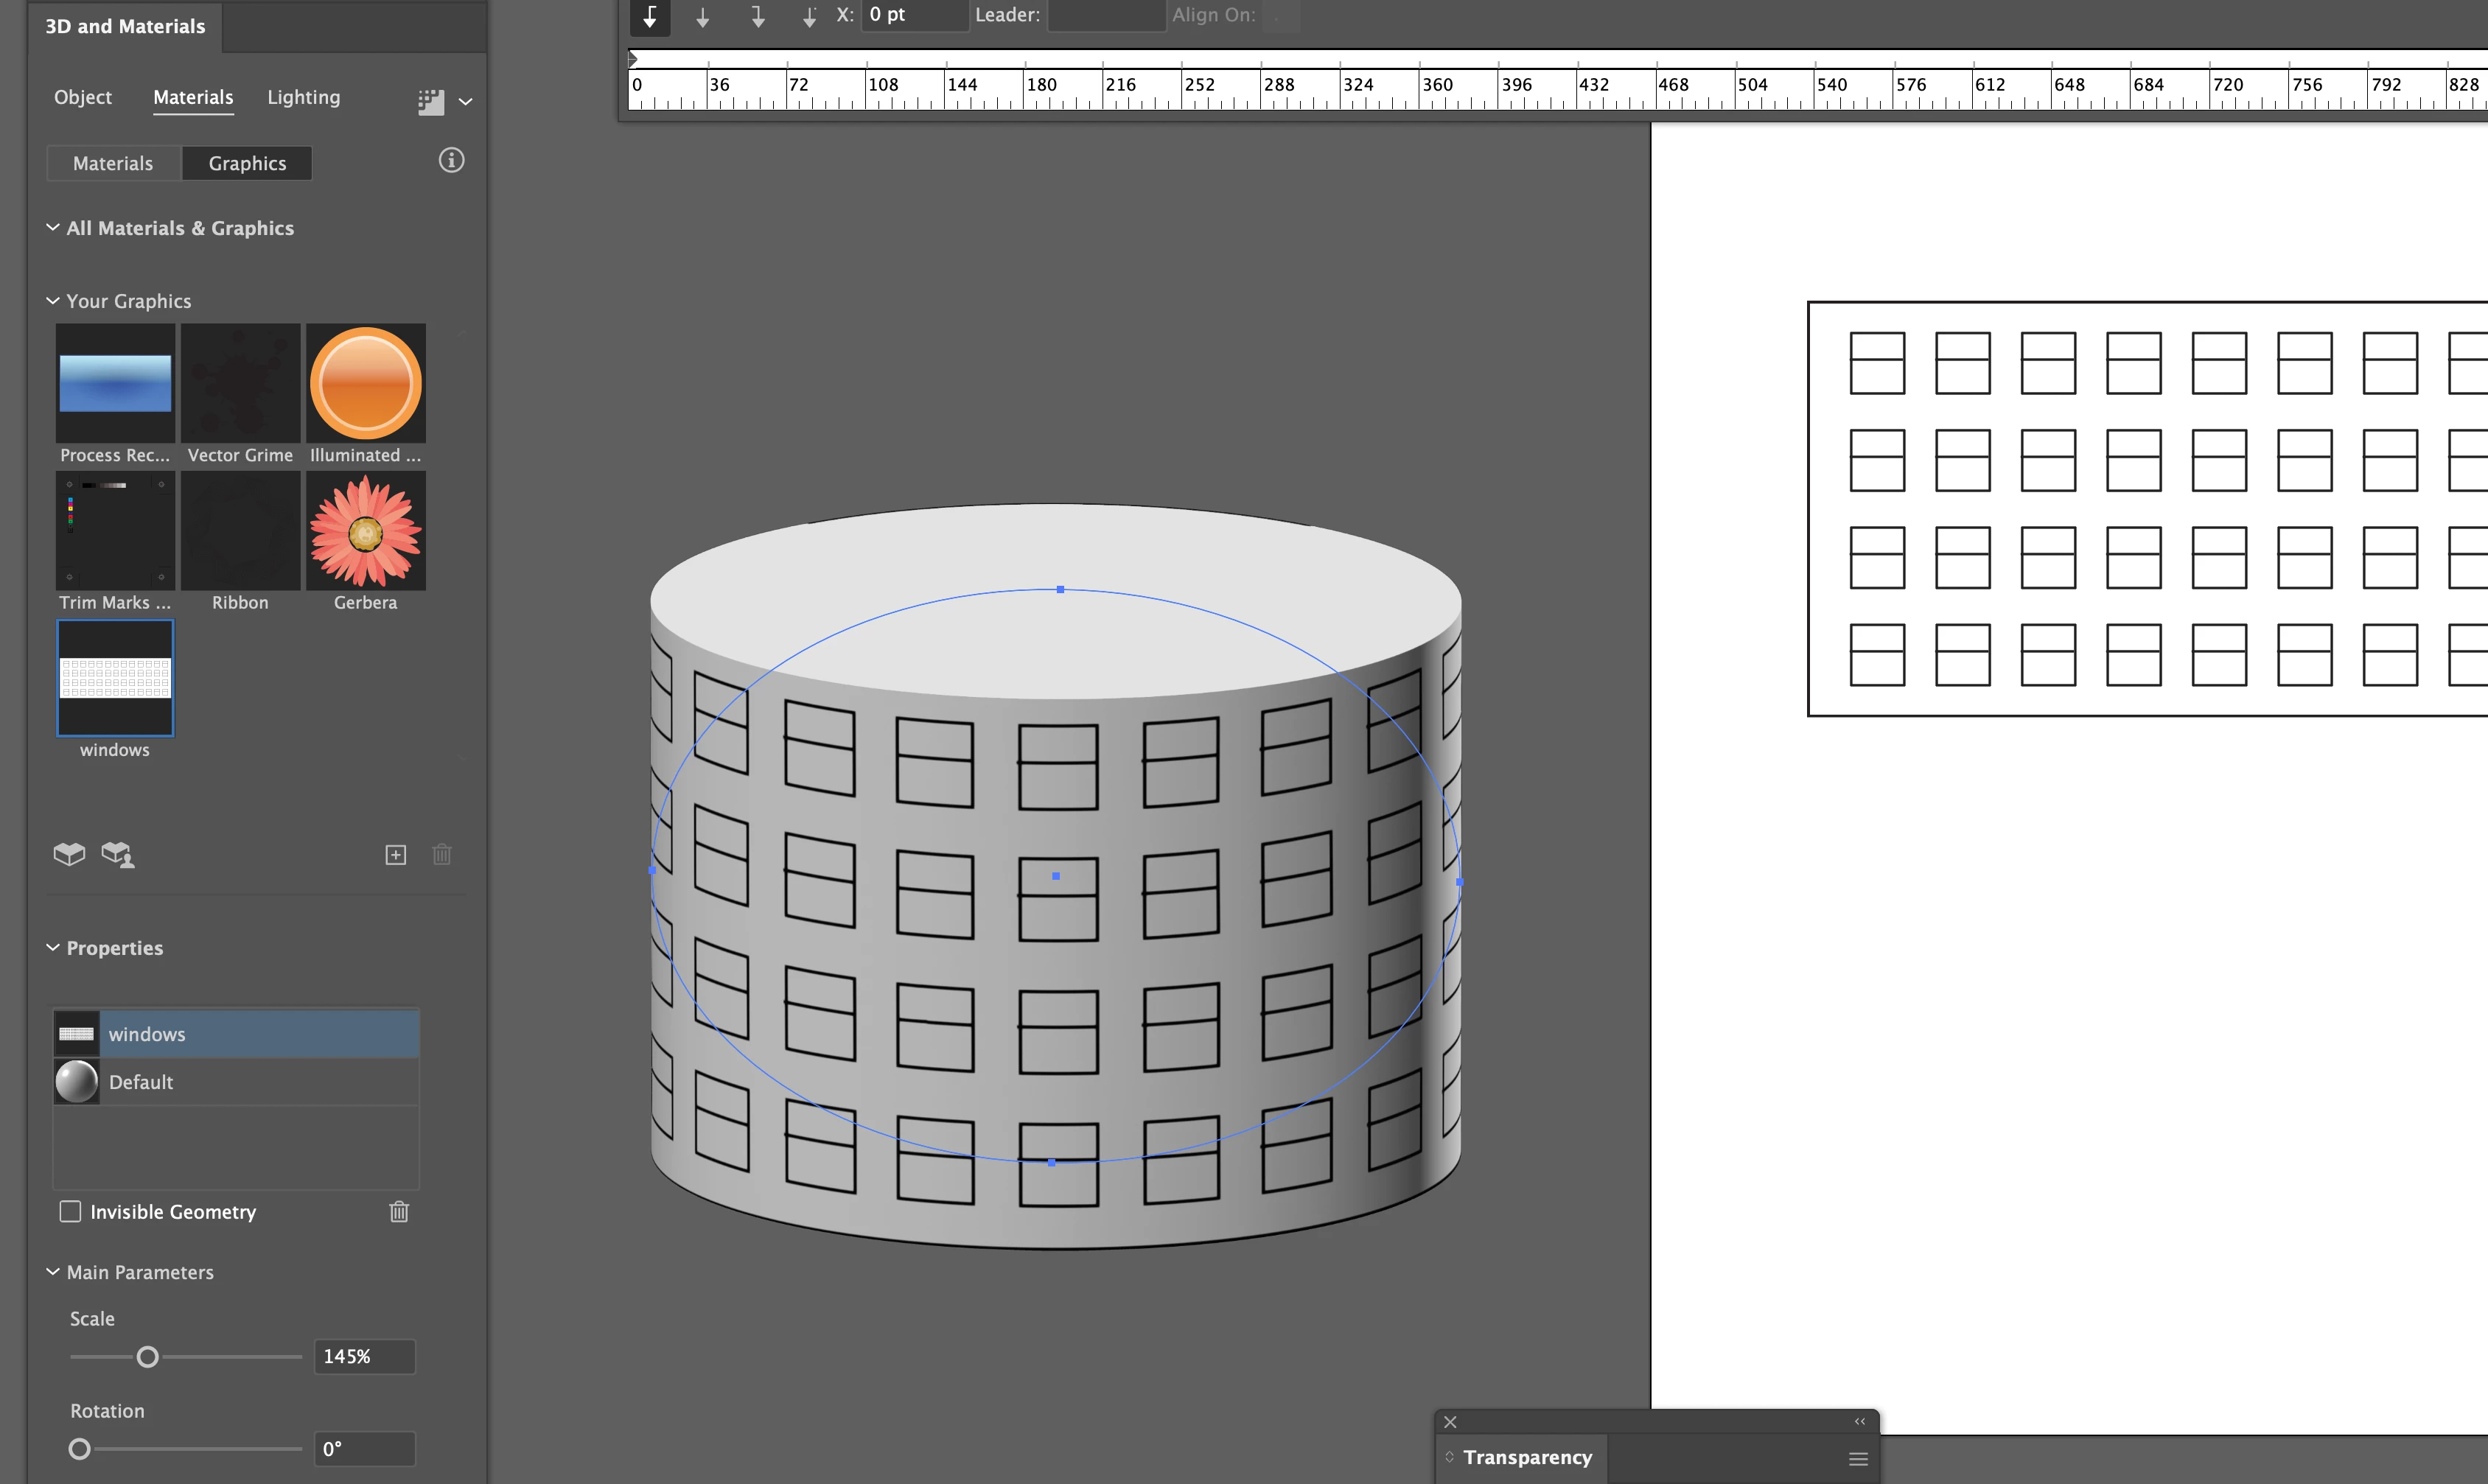The image size is (2488, 1484).
Task: Collapse the Your Graphics section
Action: coord(53,300)
